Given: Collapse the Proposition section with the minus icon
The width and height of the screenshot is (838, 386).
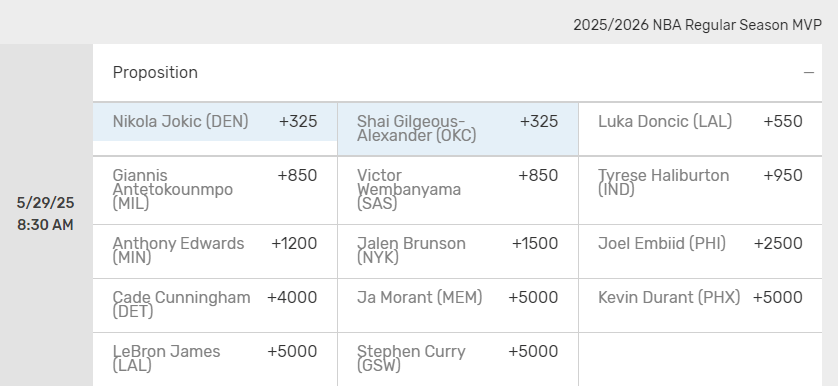Looking at the screenshot, I should 809,73.
